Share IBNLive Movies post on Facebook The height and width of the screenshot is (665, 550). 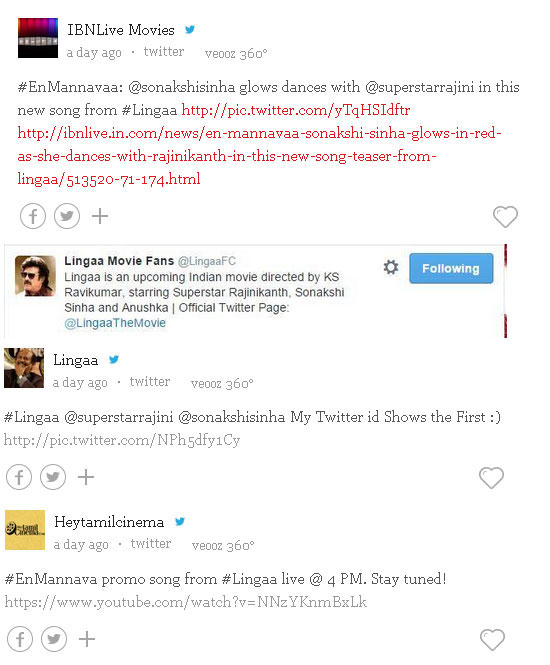[33, 216]
